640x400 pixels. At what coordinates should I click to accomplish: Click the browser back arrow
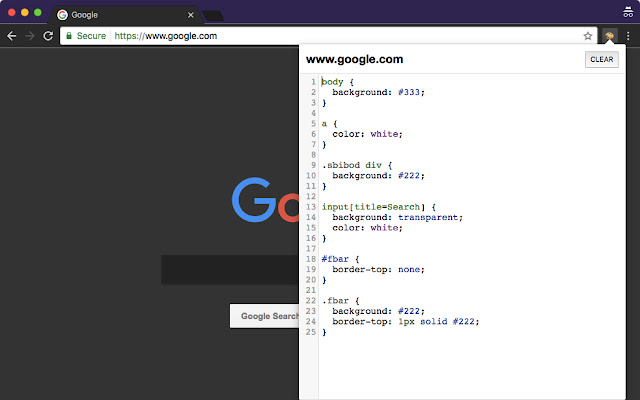12,35
